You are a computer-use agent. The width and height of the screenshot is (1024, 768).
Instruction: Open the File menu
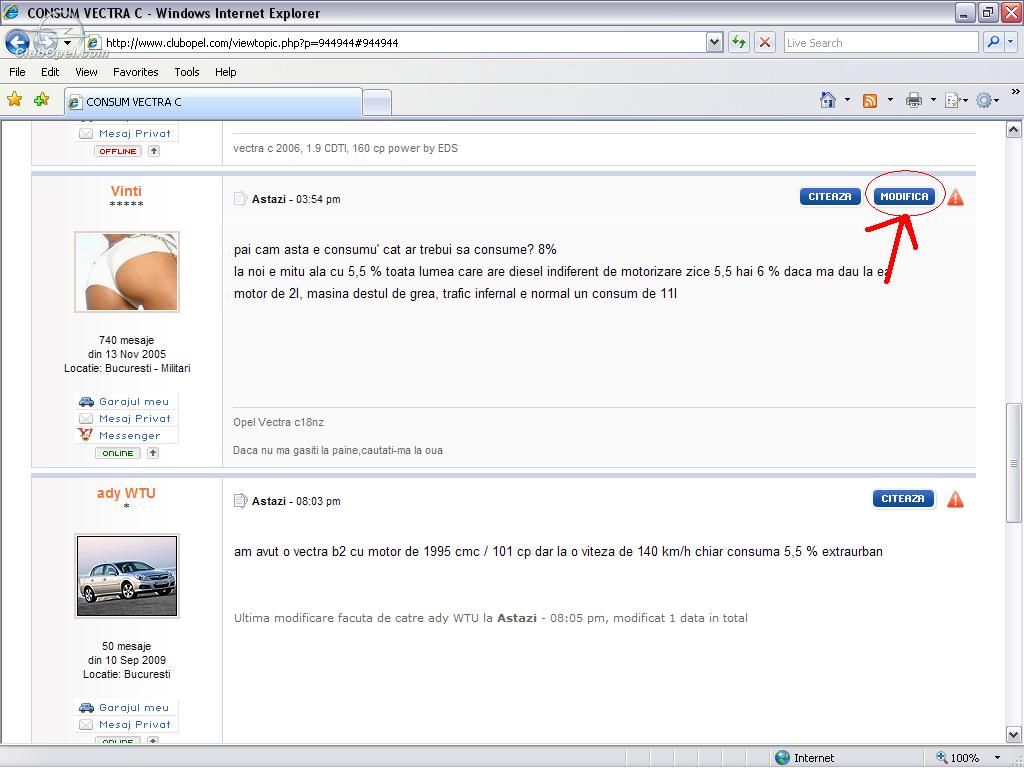18,72
